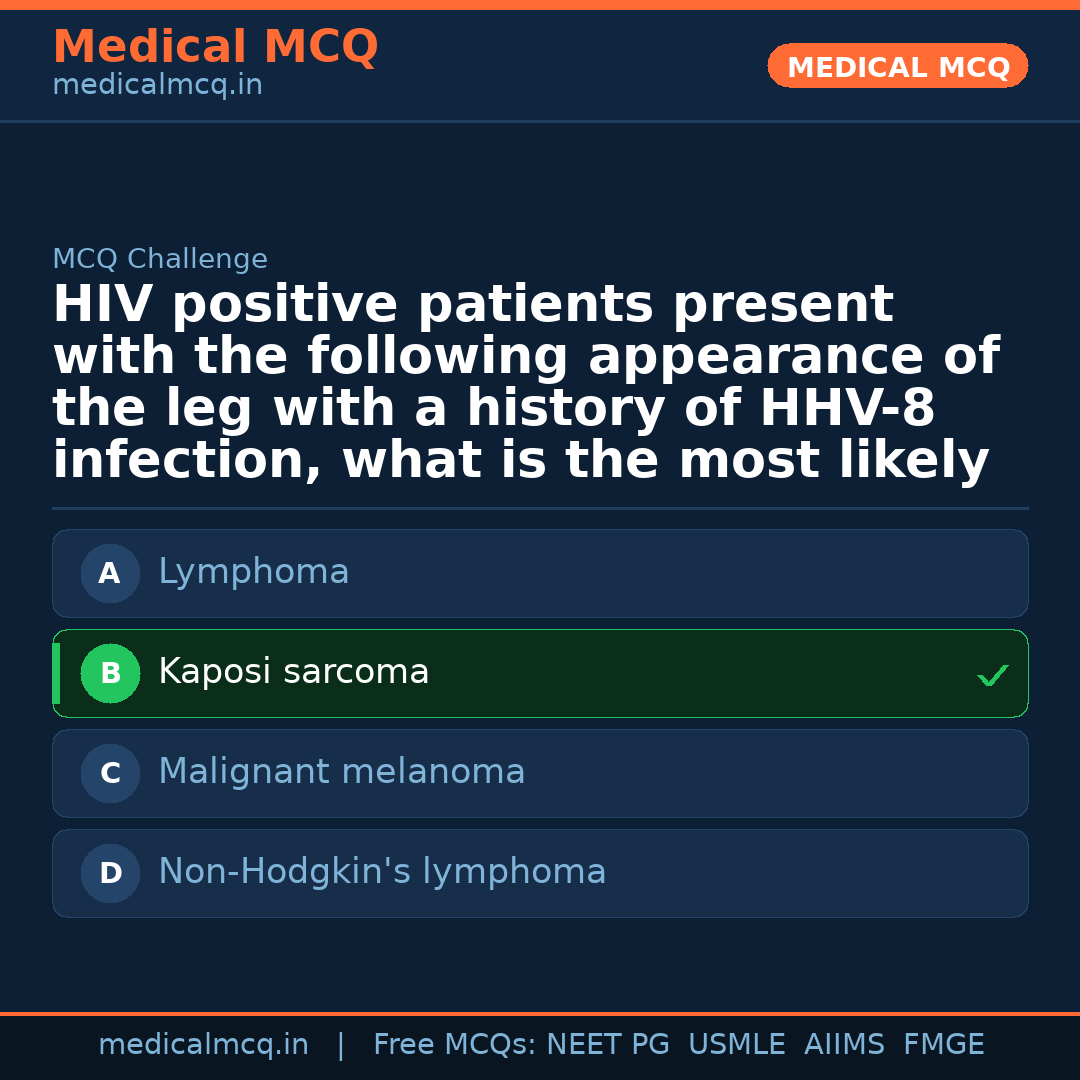This screenshot has width=1080, height=1080.
Task: Click the letter D option circle
Action: [110, 874]
